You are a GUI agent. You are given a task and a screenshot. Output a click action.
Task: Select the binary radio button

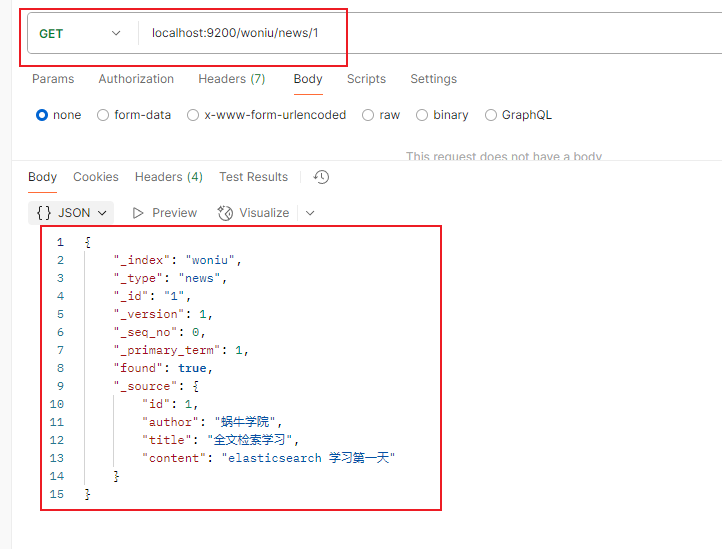coord(422,115)
